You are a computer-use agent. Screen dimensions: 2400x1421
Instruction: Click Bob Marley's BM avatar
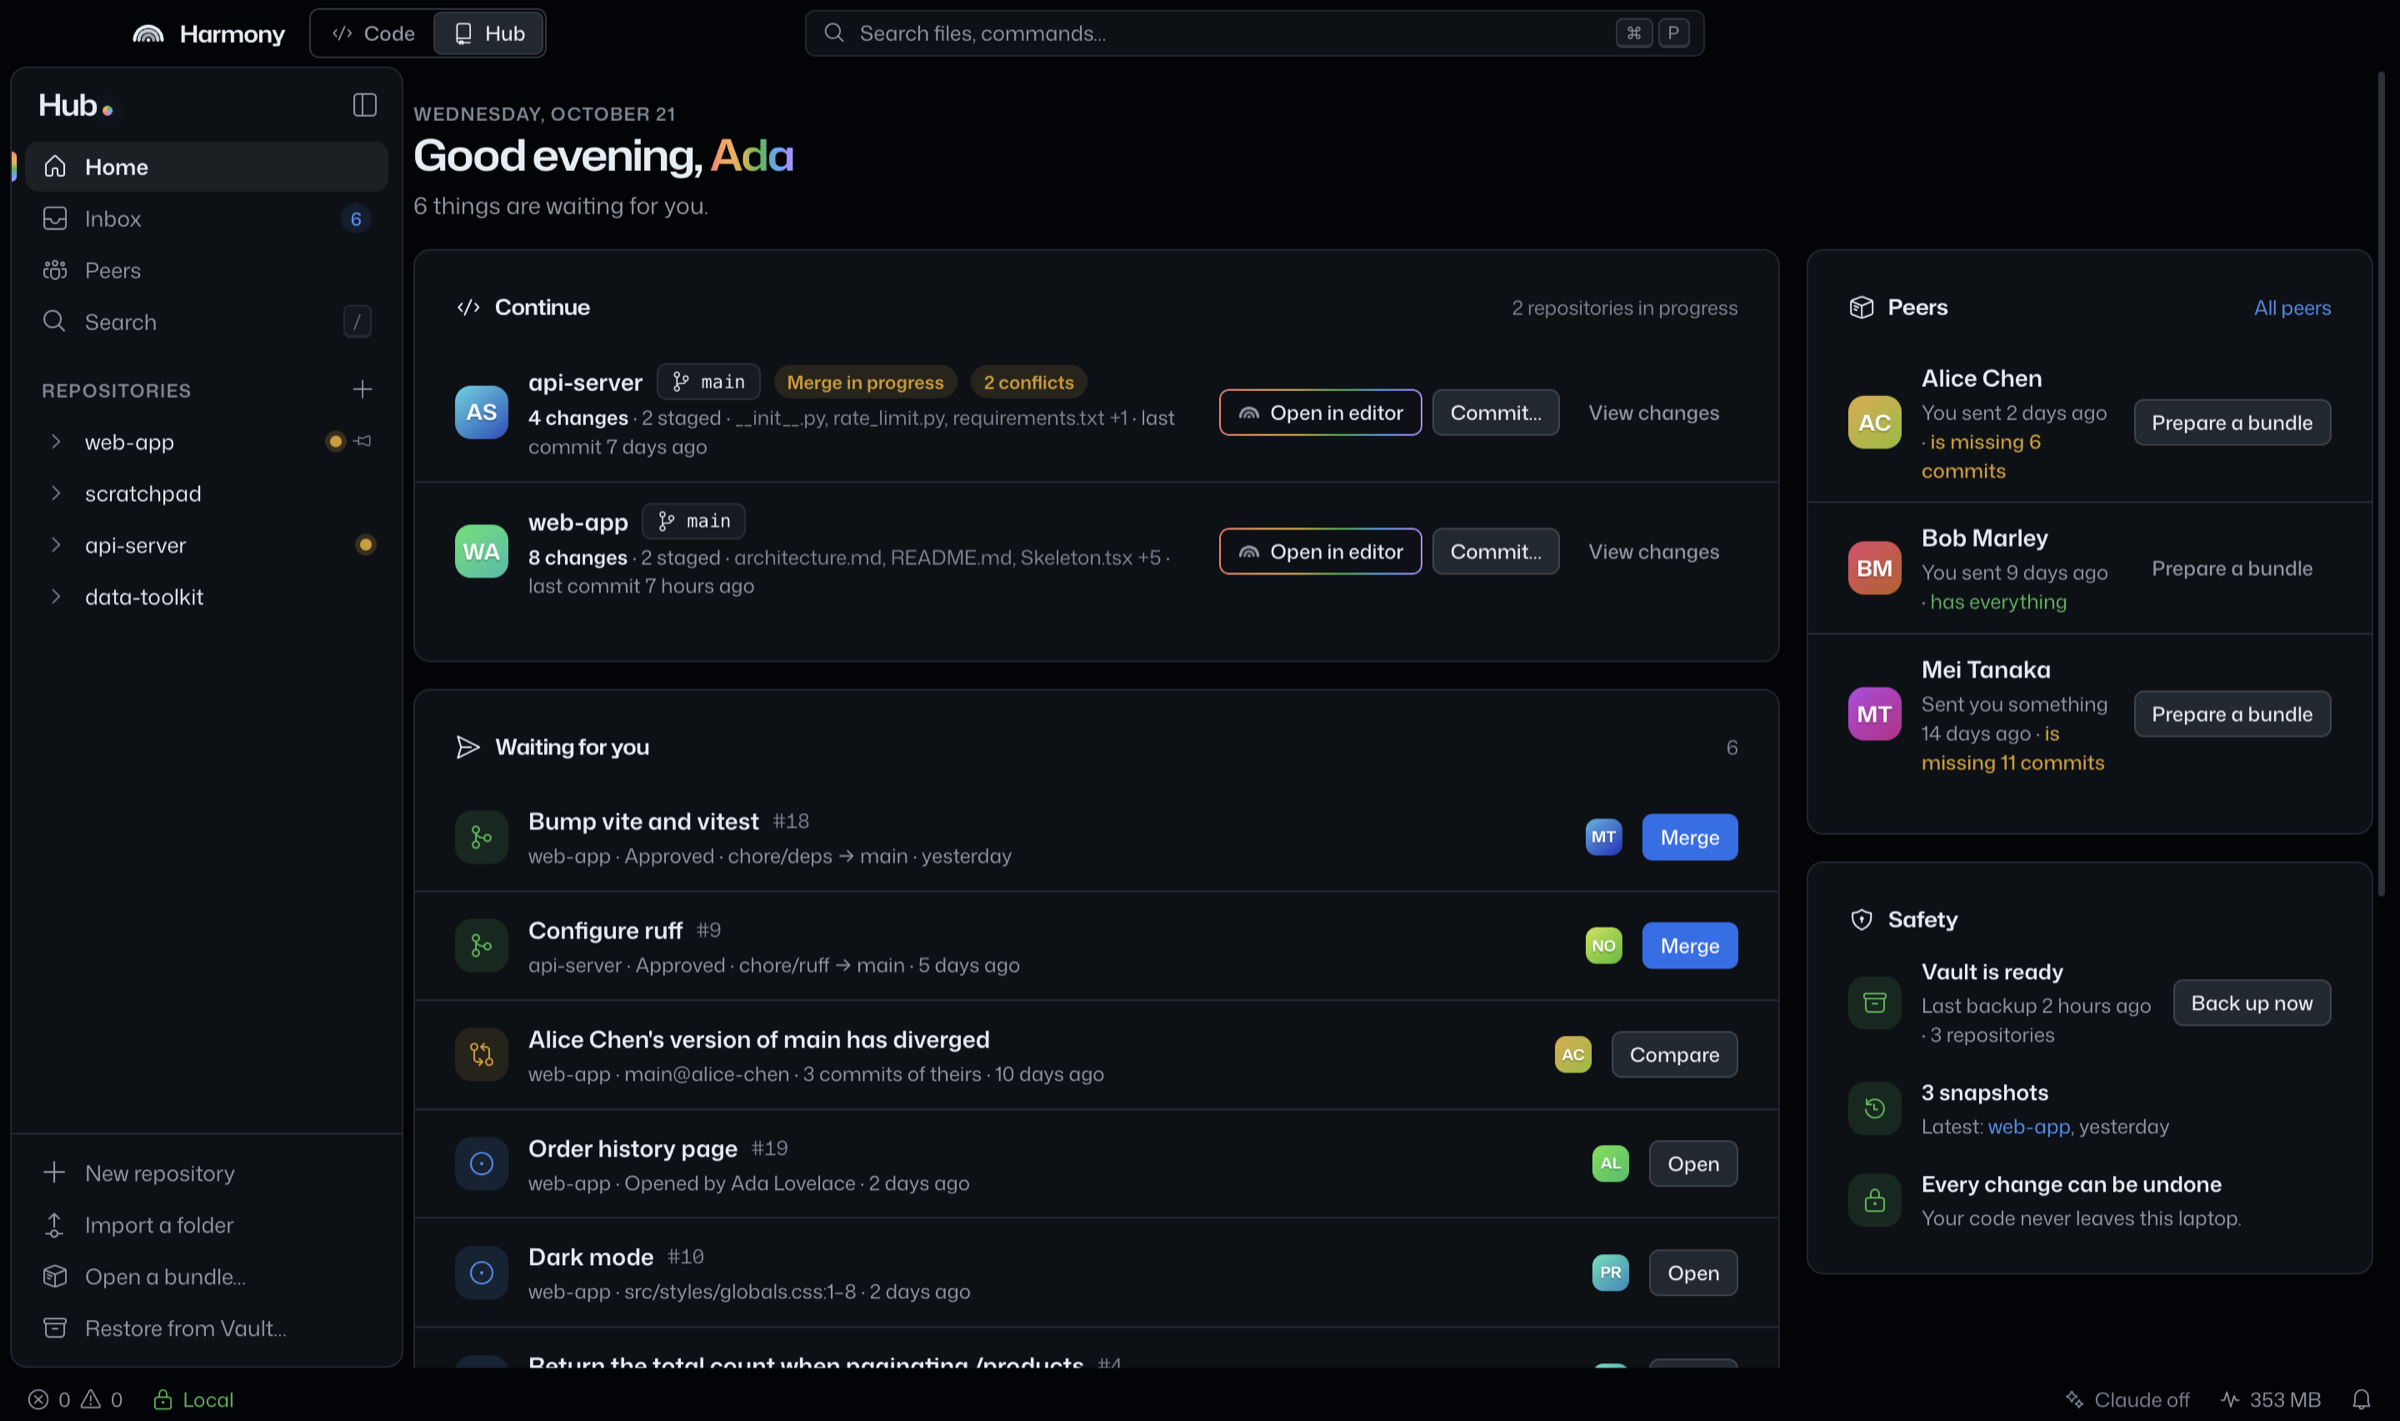1874,568
